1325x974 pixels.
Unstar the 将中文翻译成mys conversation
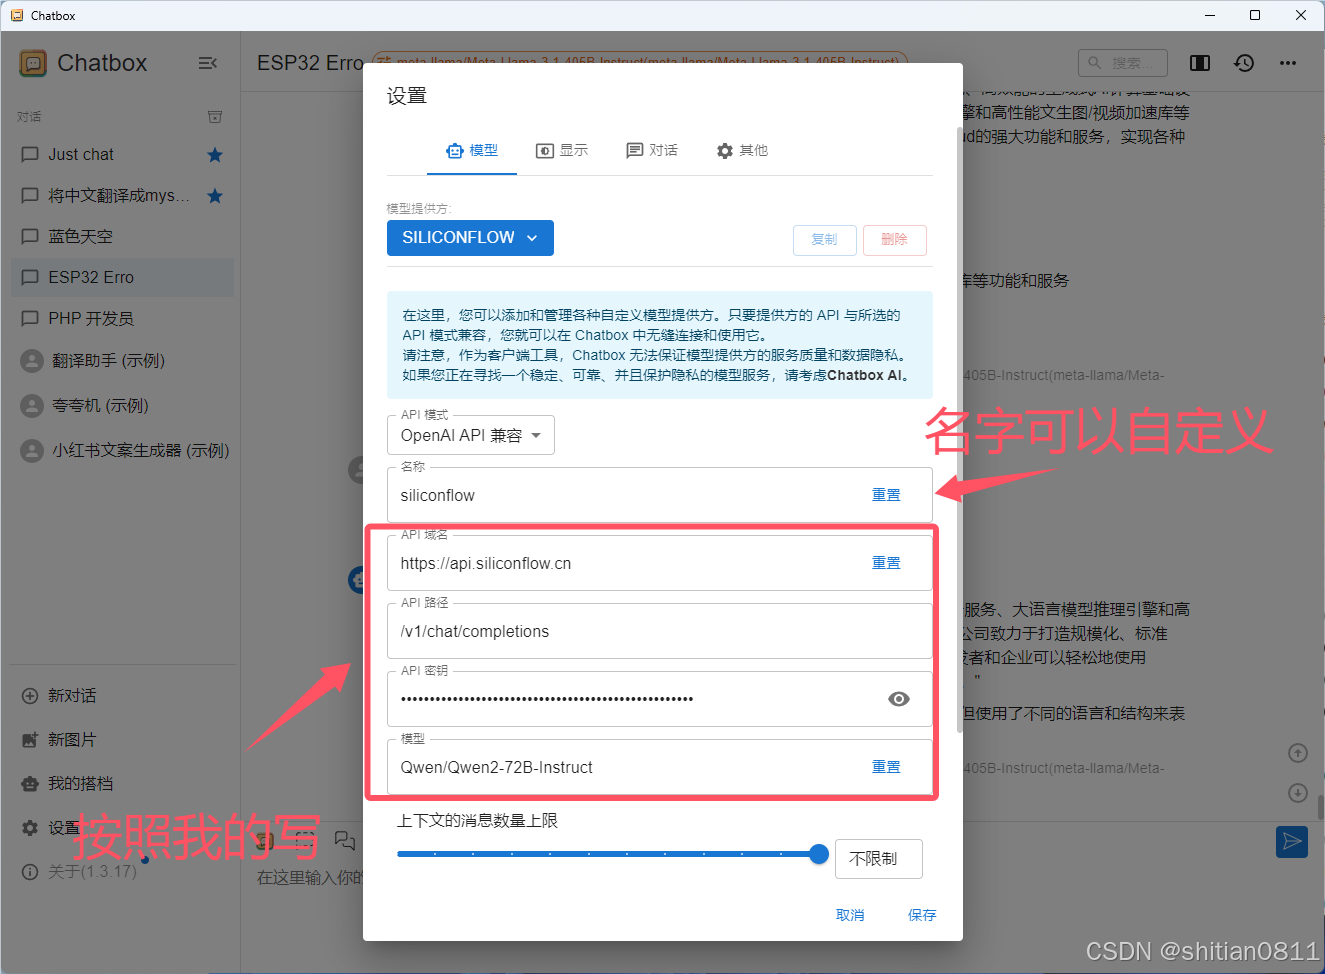pyautogui.click(x=215, y=196)
